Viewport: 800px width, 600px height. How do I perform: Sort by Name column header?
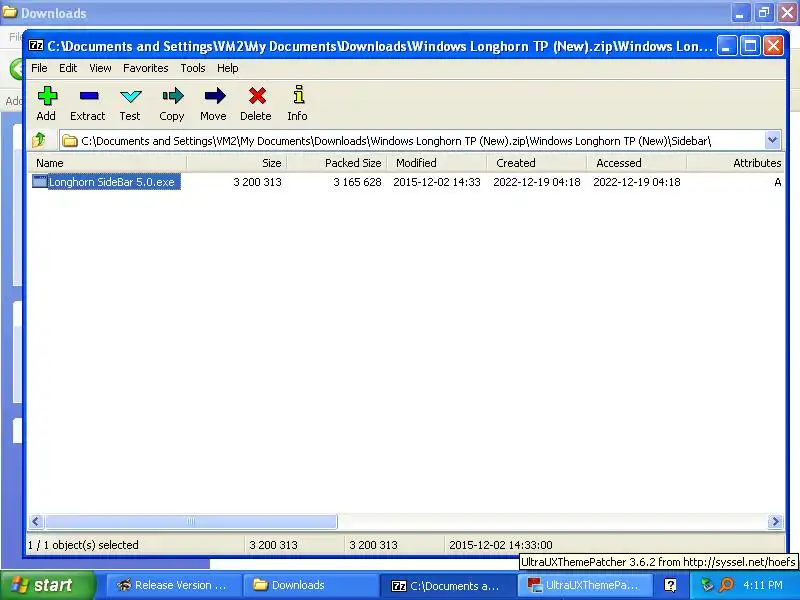107,163
